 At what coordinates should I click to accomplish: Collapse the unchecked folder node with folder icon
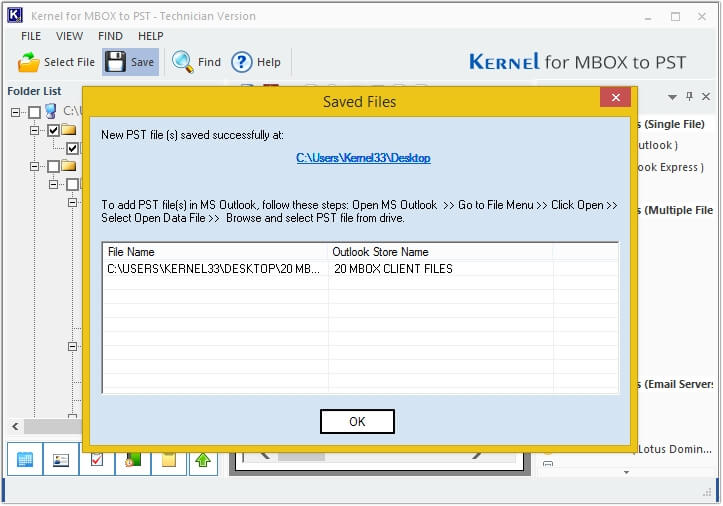click(x=35, y=166)
